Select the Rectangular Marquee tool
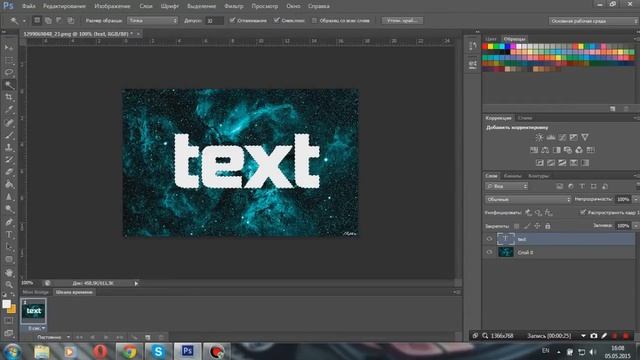This screenshot has height=360, width=640. point(9,60)
